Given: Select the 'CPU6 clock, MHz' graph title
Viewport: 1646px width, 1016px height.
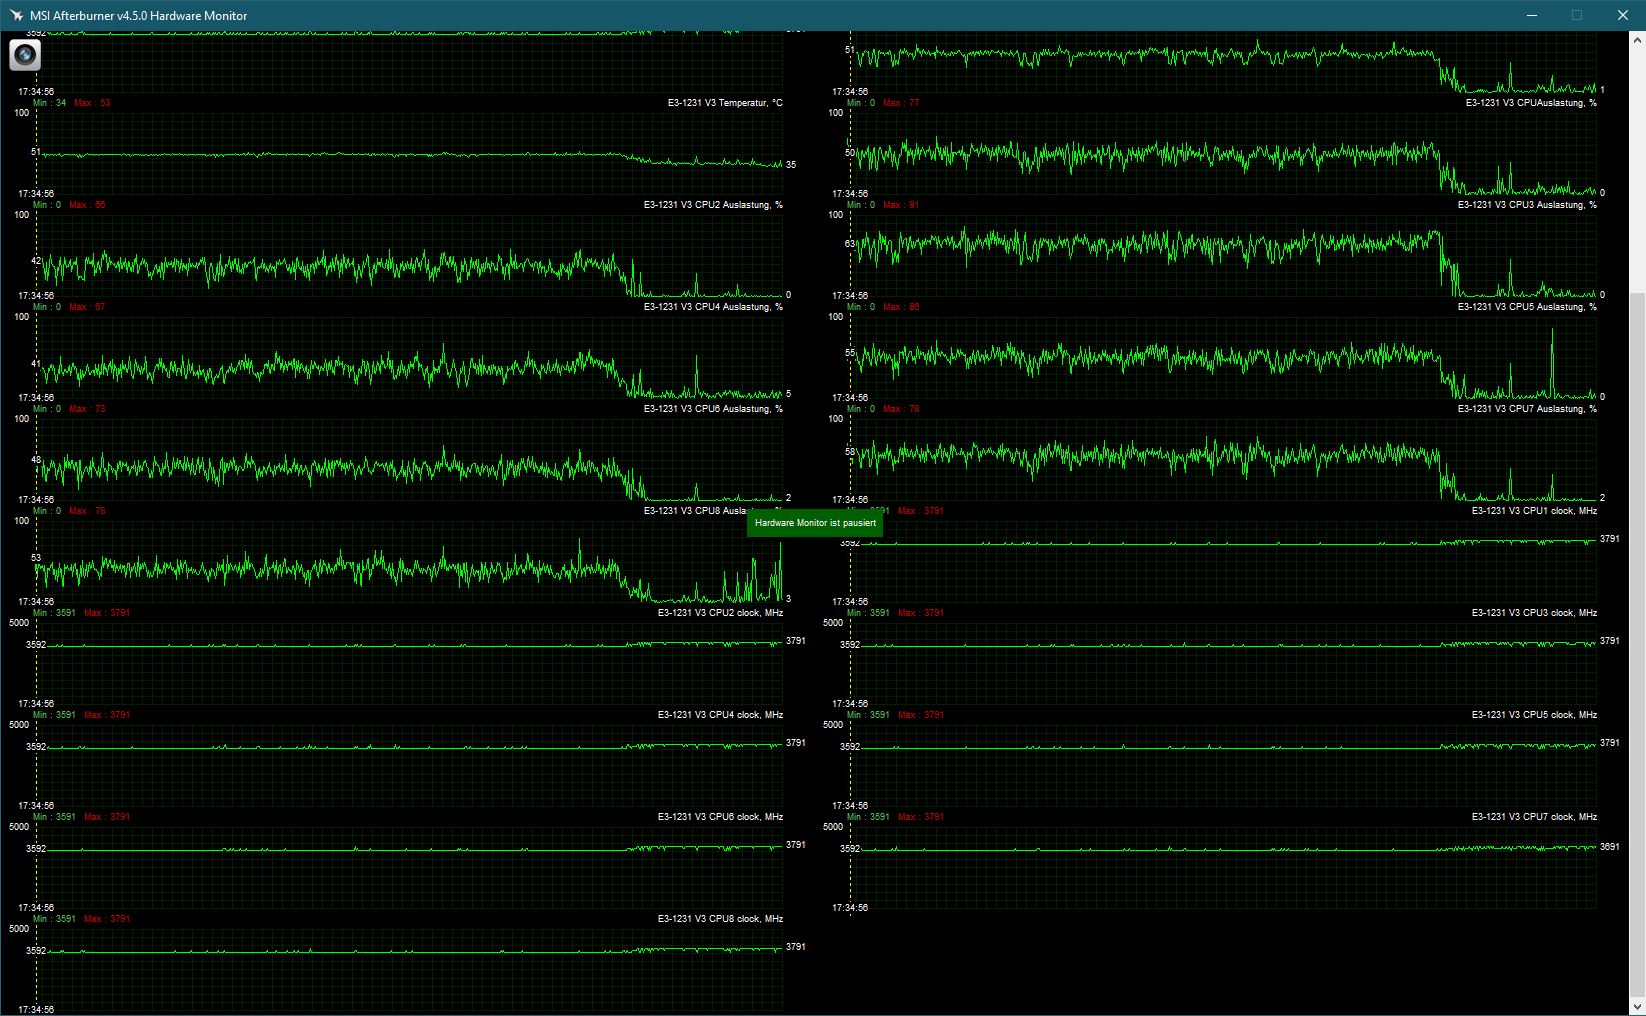Looking at the screenshot, I should pos(720,817).
